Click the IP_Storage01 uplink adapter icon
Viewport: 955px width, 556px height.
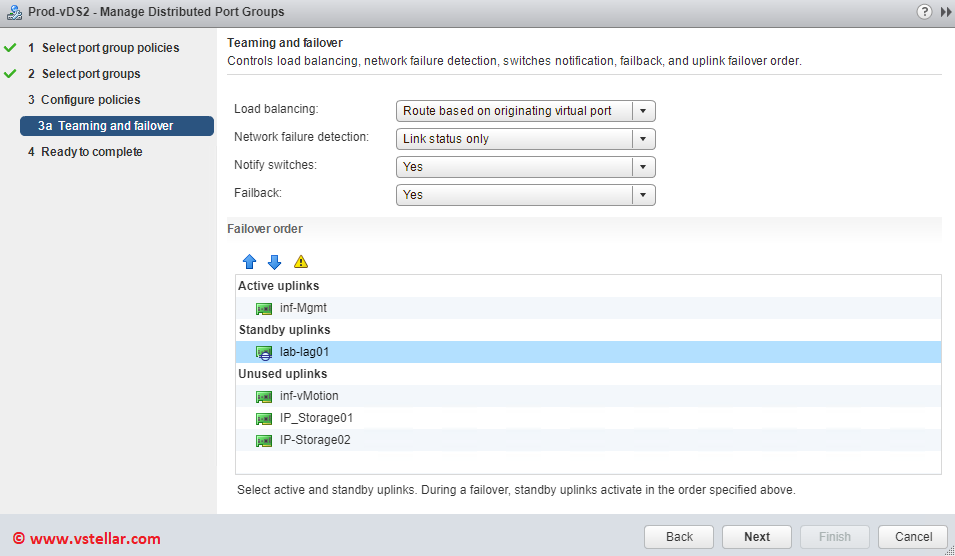coord(264,418)
